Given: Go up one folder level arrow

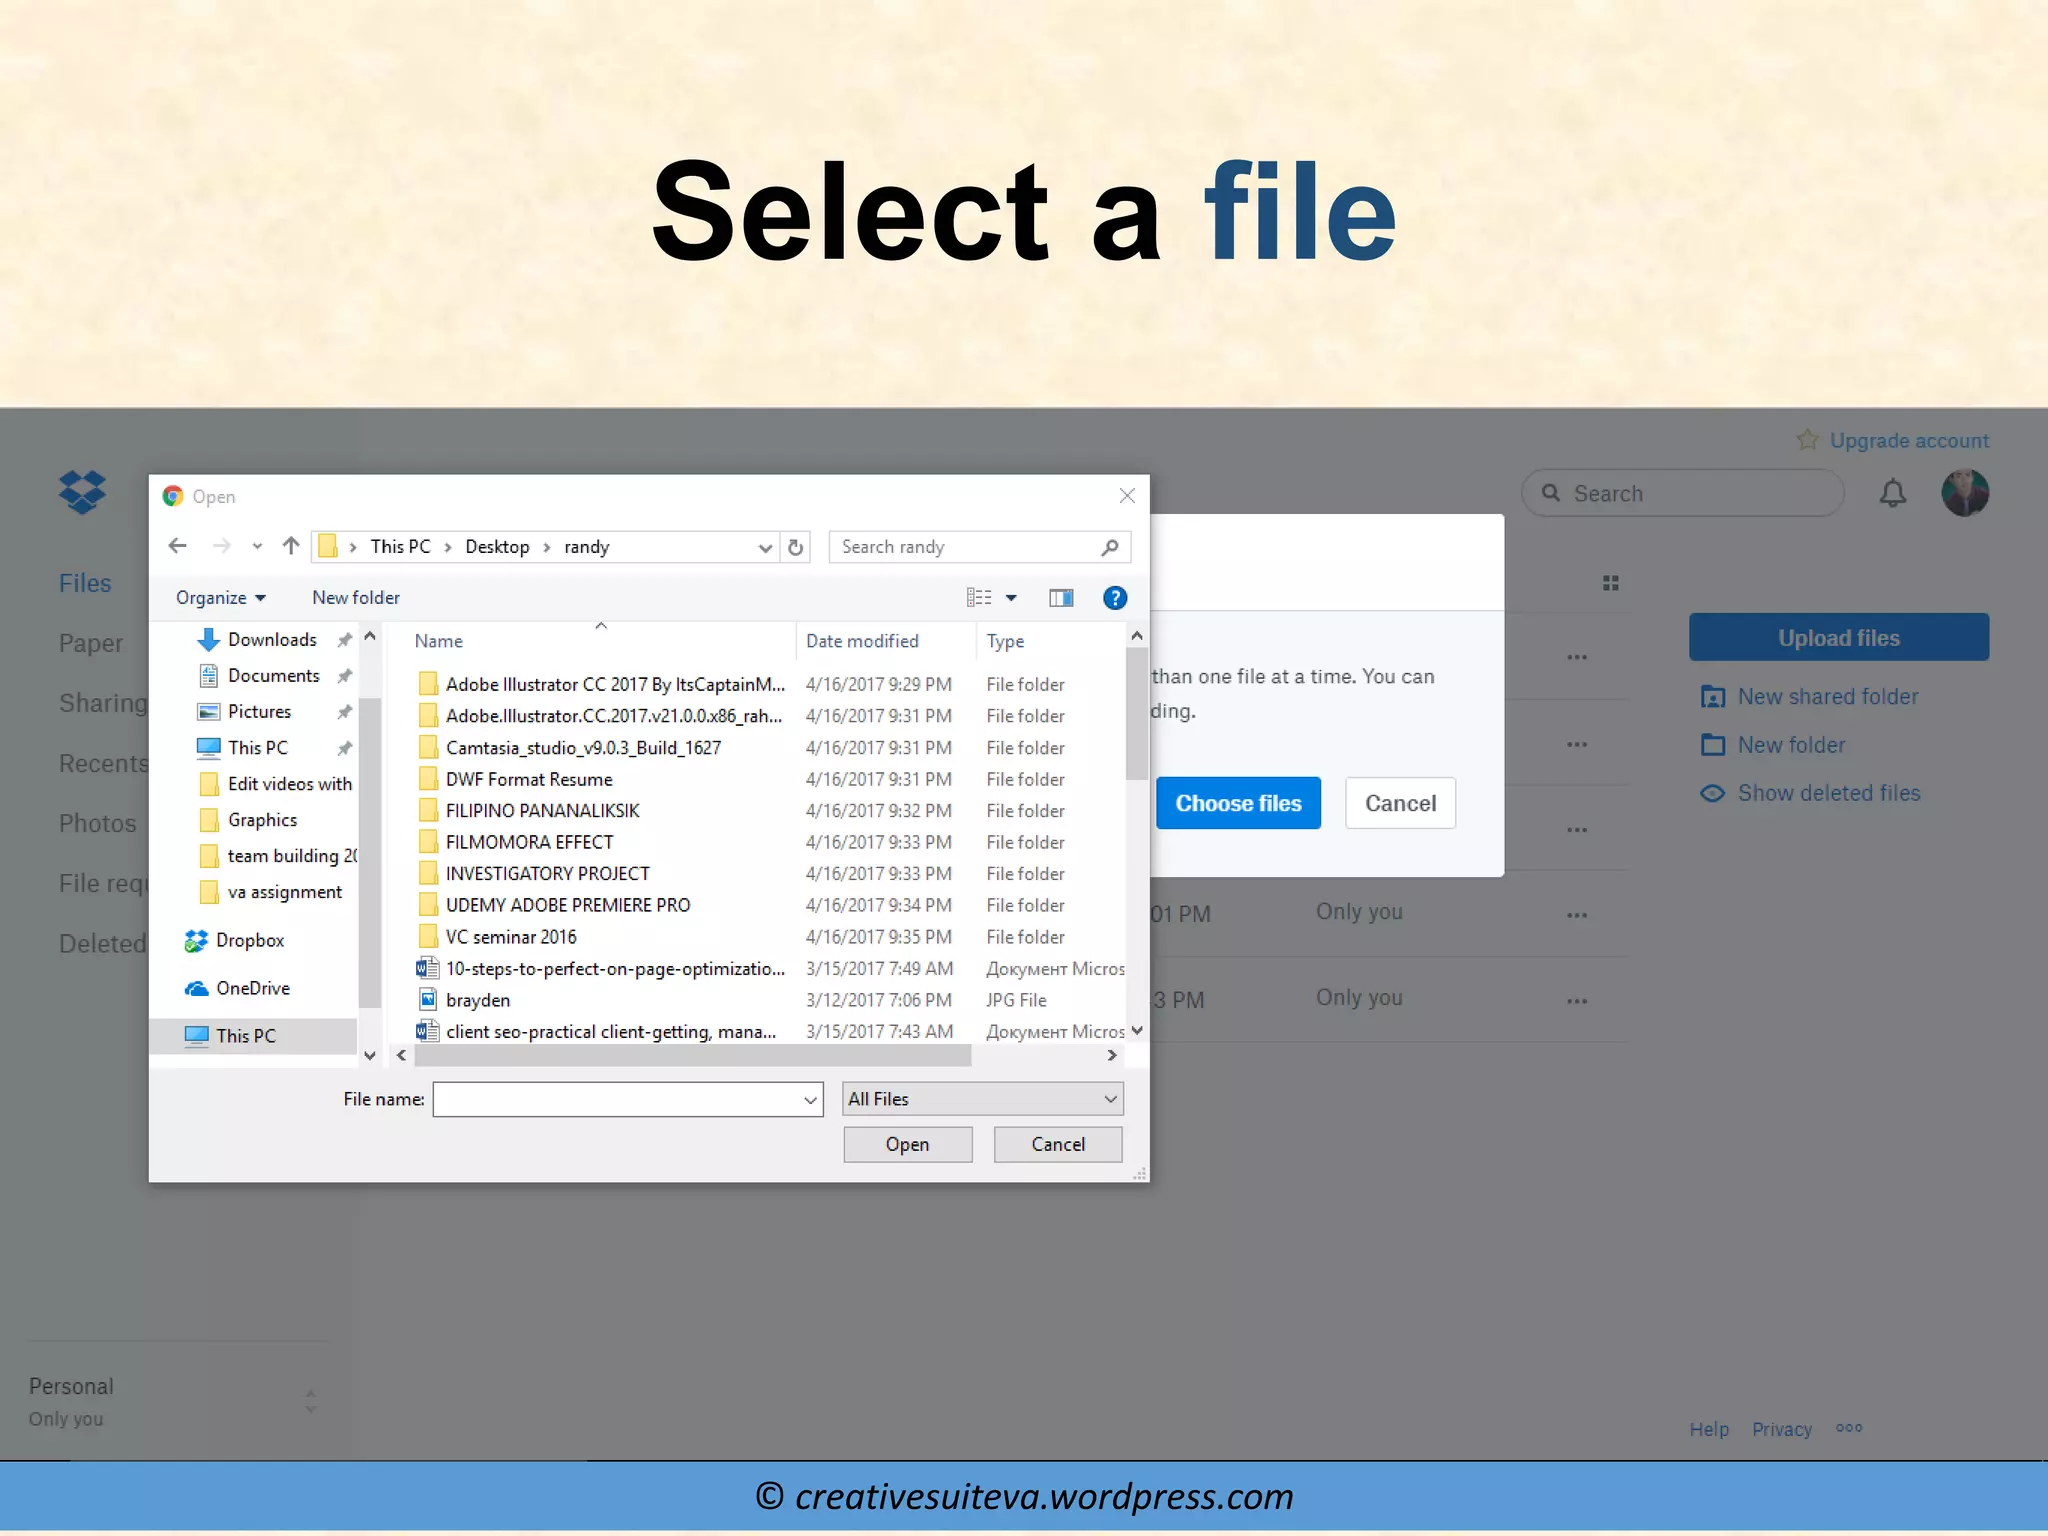Looking at the screenshot, I should point(291,546).
